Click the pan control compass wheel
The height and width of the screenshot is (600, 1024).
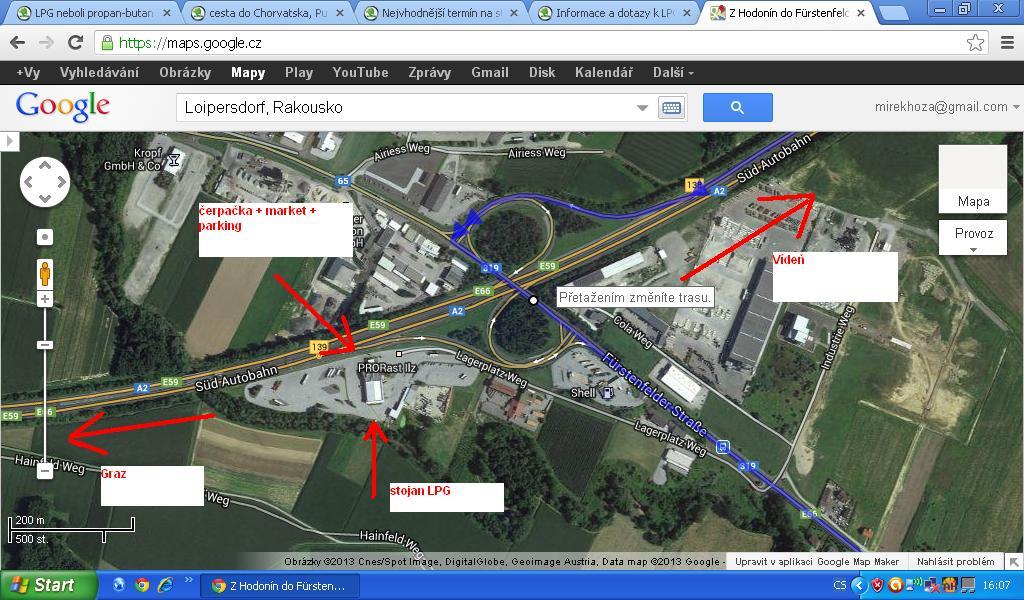pos(45,182)
